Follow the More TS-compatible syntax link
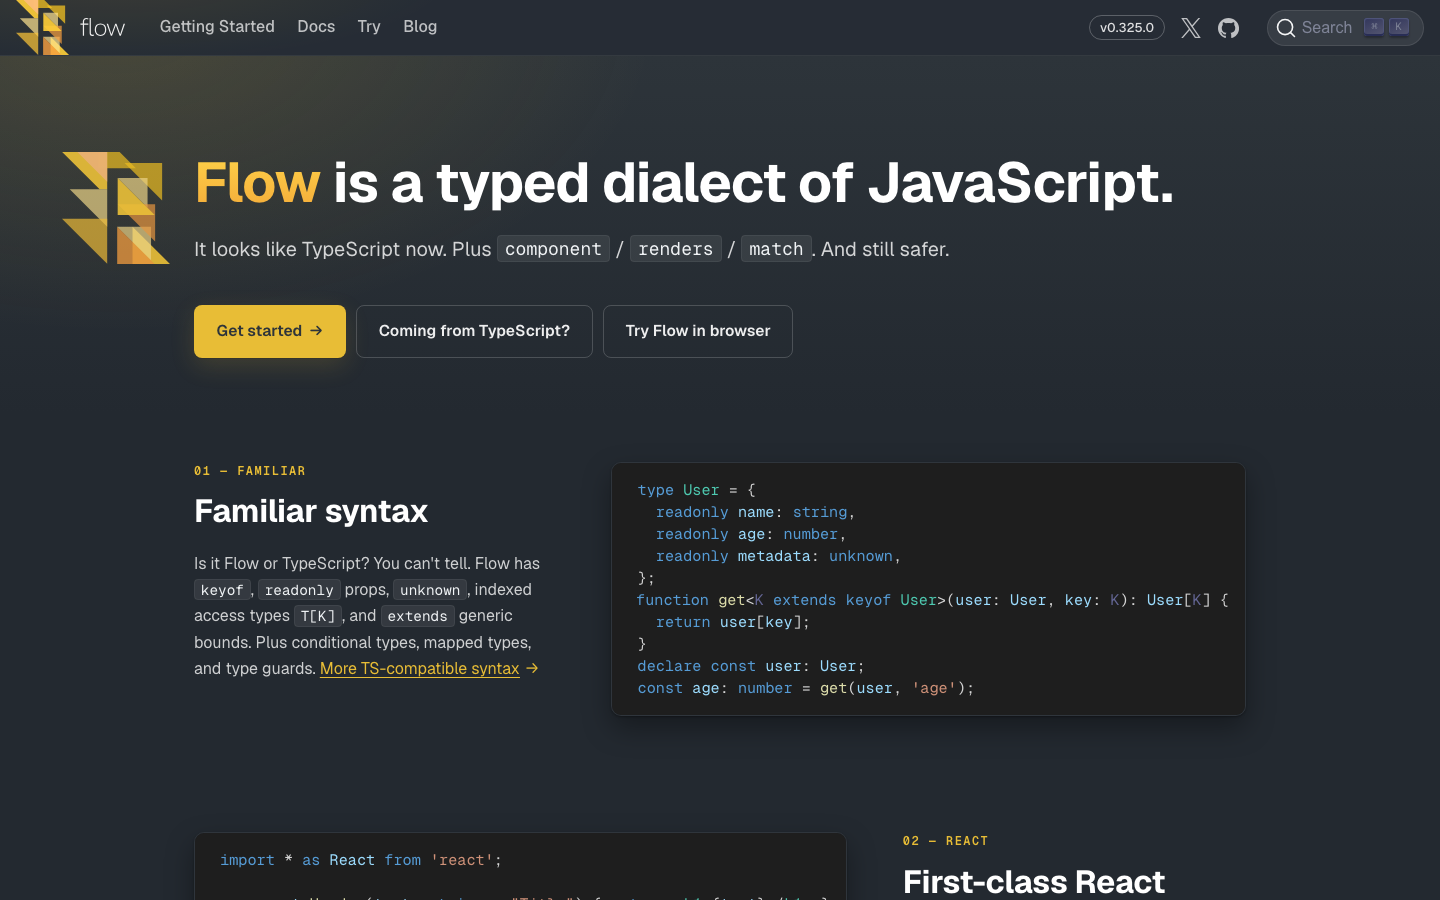Screen dimensions: 1440x900 point(419,668)
